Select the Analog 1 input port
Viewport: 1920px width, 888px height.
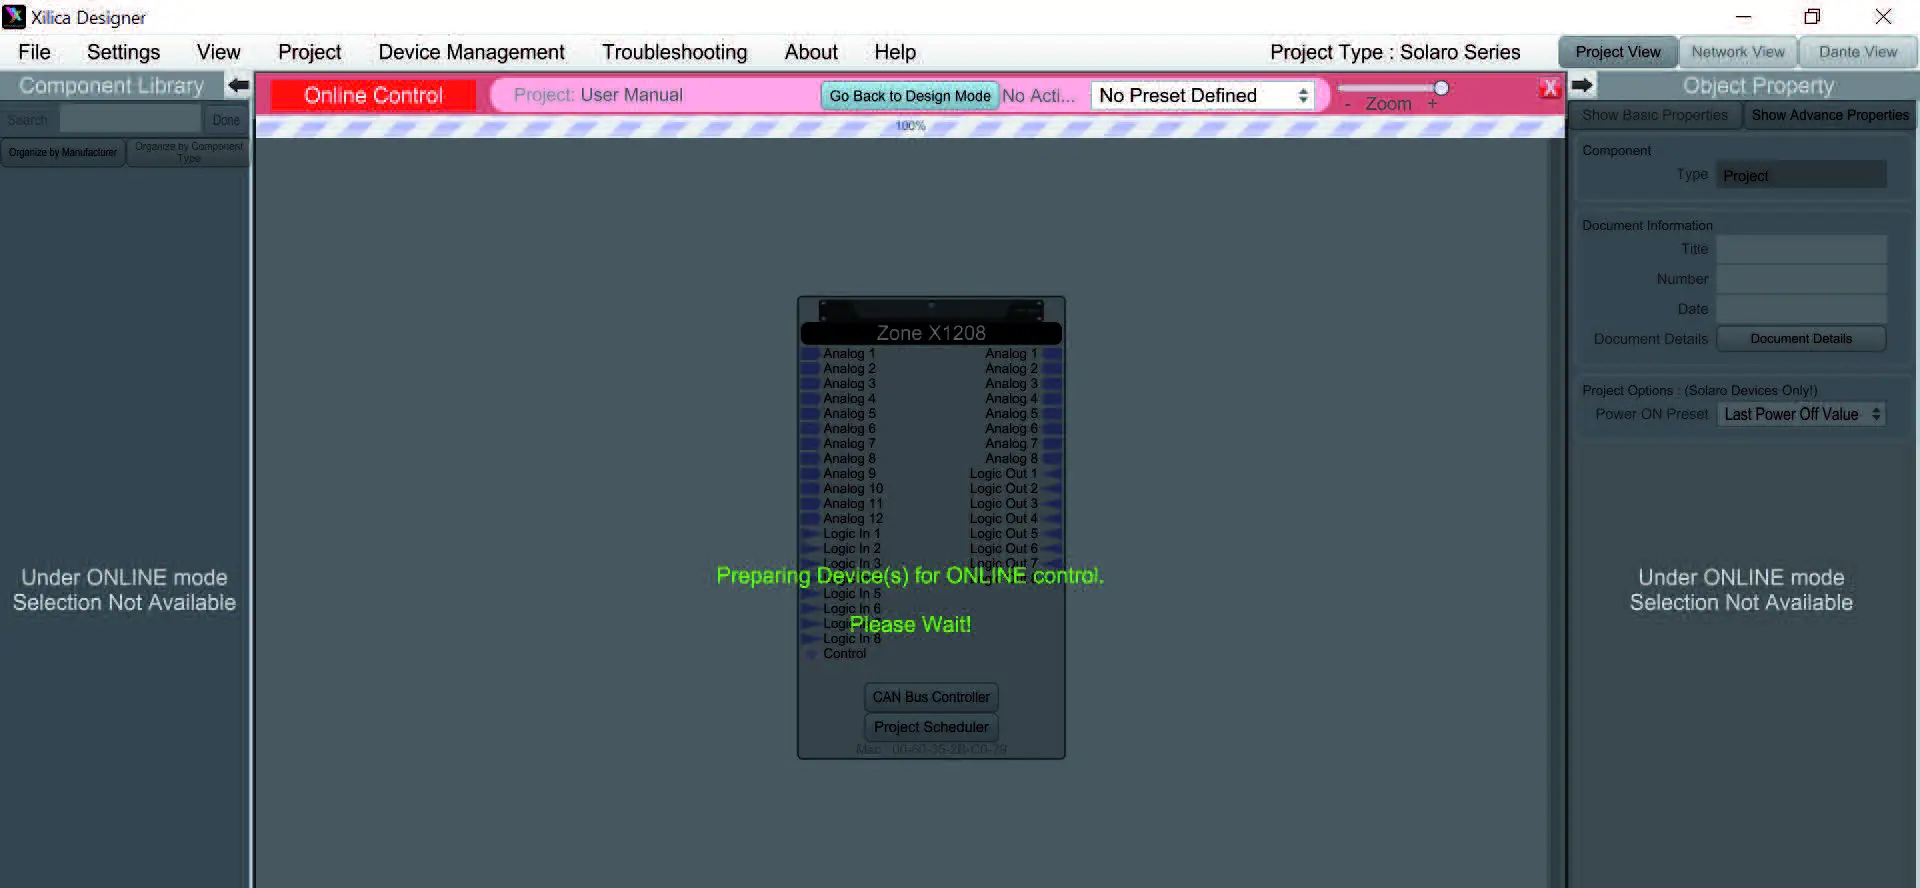810,353
